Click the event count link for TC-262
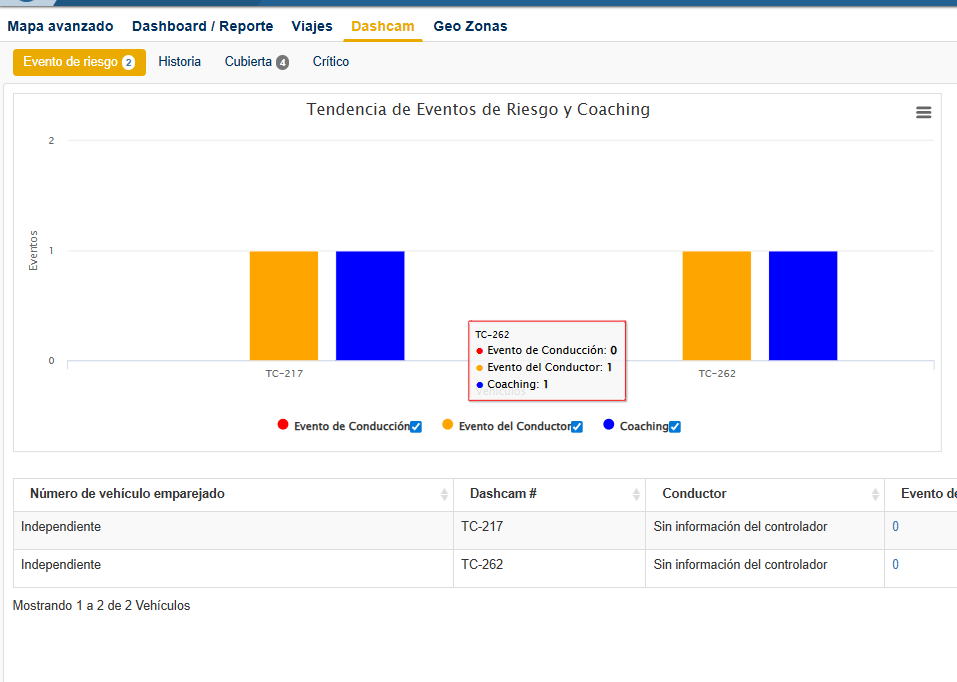This screenshot has width=957, height=682. [x=895, y=565]
